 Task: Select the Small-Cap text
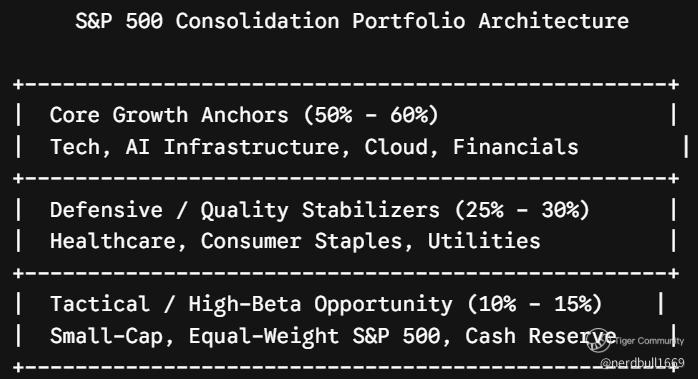click(x=106, y=336)
